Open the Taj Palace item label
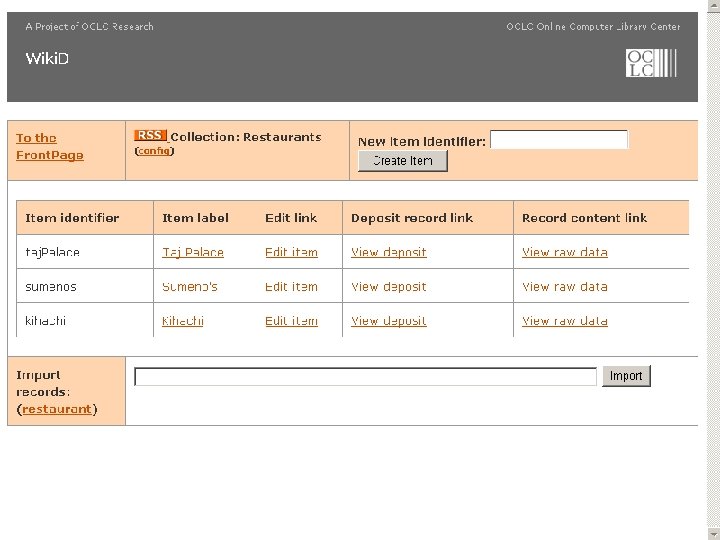Image resolution: width=720 pixels, height=540 pixels. tap(193, 252)
